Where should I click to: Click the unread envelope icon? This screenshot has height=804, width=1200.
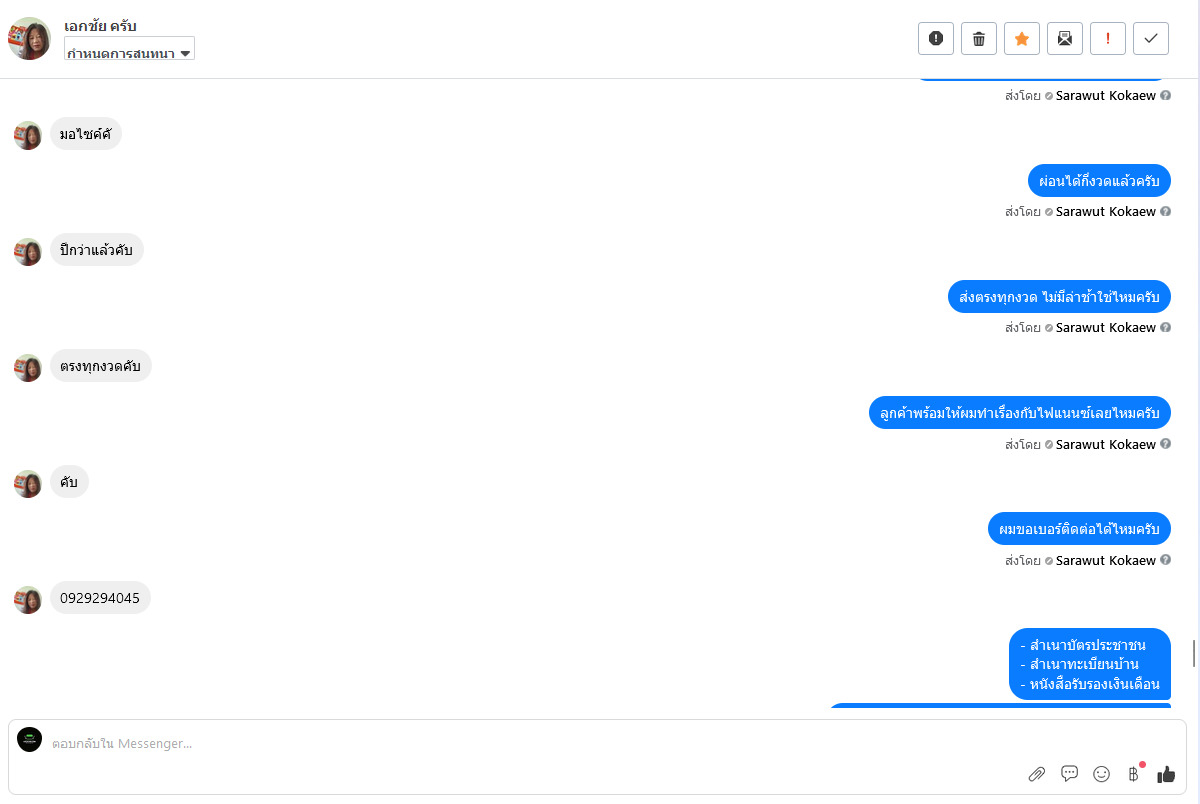(1065, 39)
